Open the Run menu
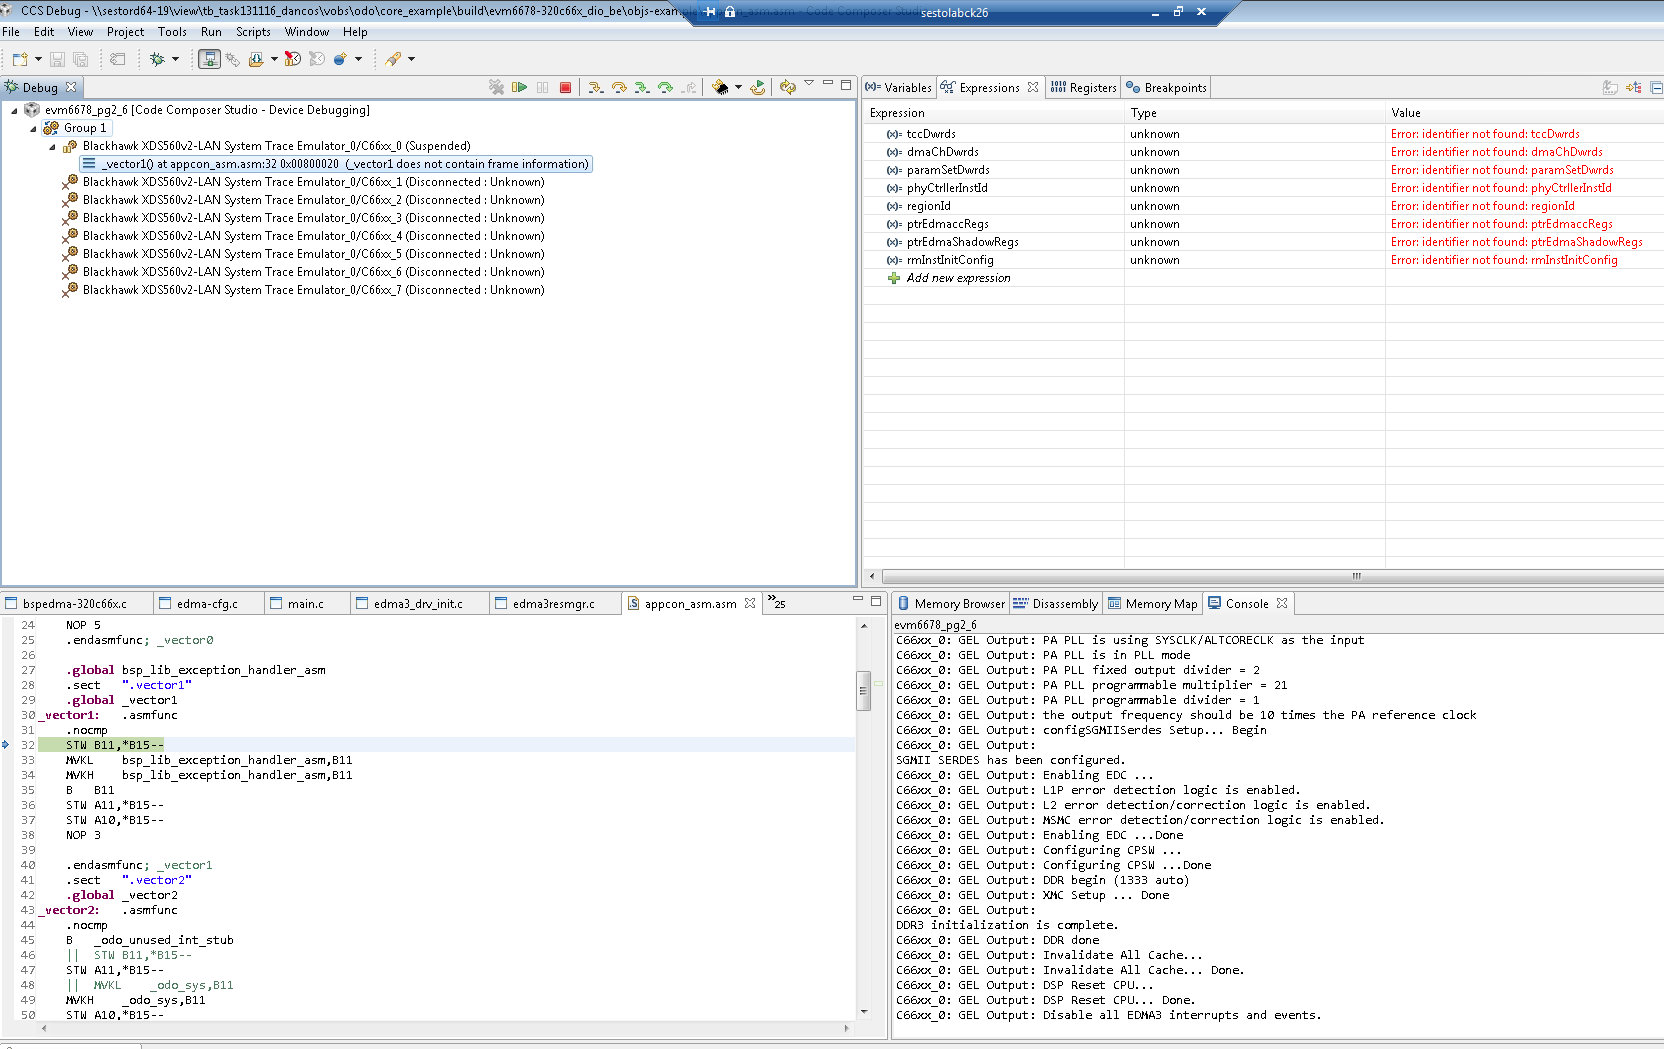Image resolution: width=1664 pixels, height=1049 pixels. pos(211,32)
